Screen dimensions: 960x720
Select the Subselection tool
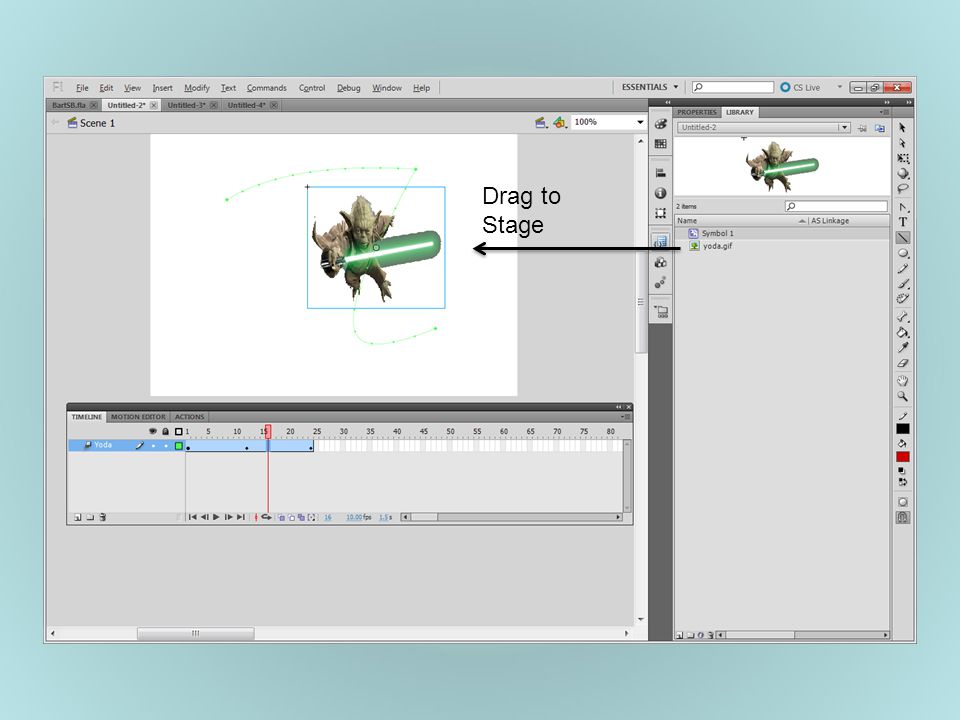[x=902, y=143]
